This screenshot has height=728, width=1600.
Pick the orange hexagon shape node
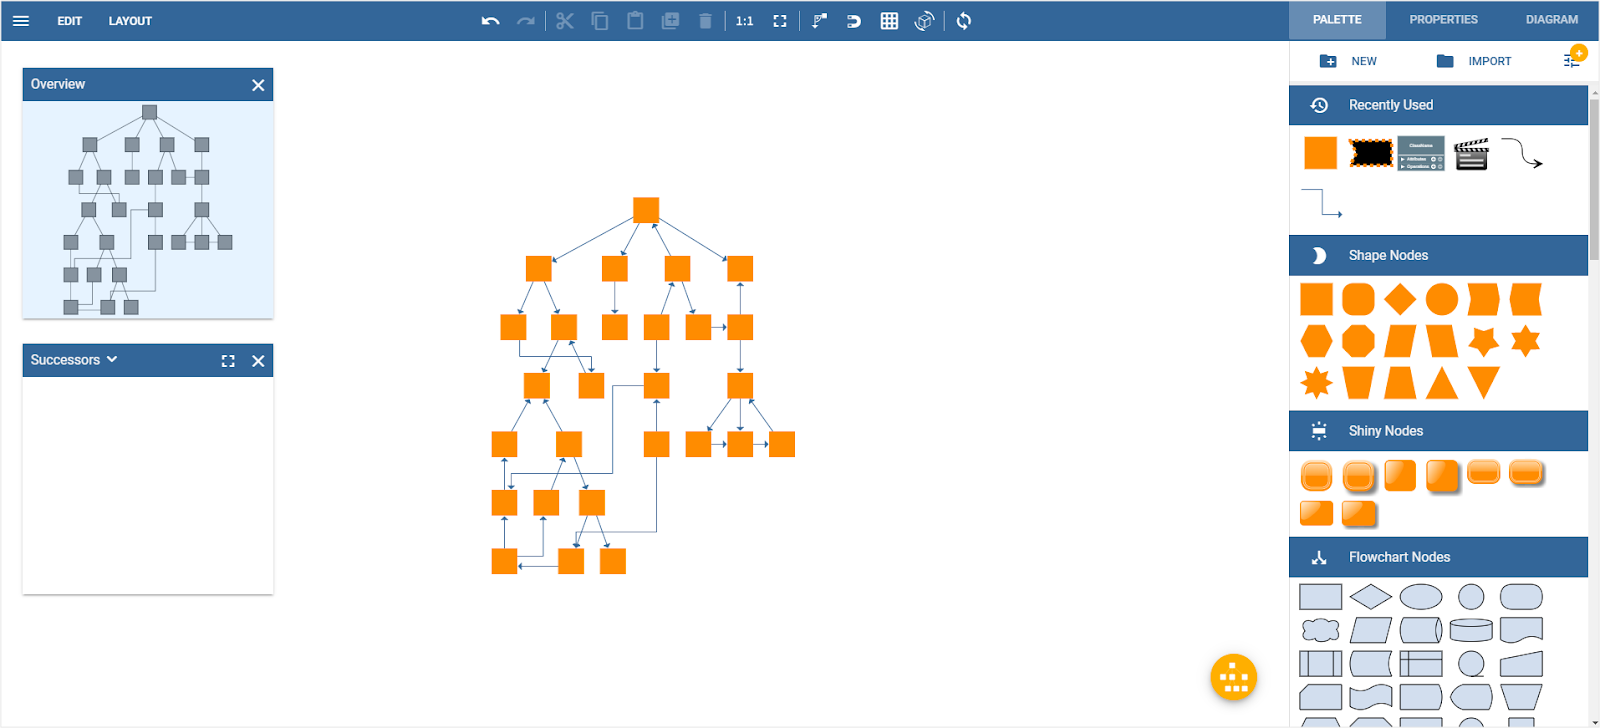coord(1316,341)
